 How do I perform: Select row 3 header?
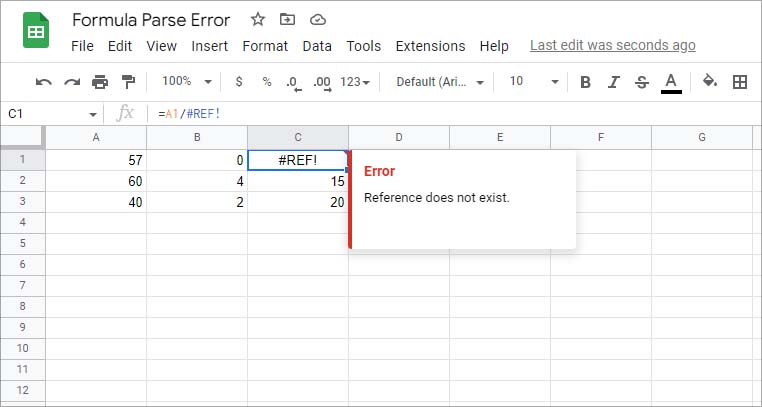point(23,202)
